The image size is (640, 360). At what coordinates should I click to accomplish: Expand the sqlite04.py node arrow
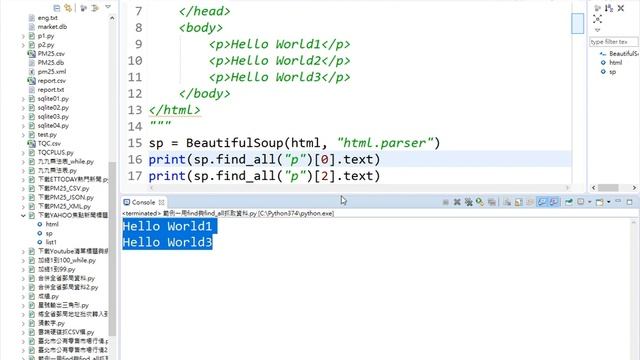[x=23, y=126]
